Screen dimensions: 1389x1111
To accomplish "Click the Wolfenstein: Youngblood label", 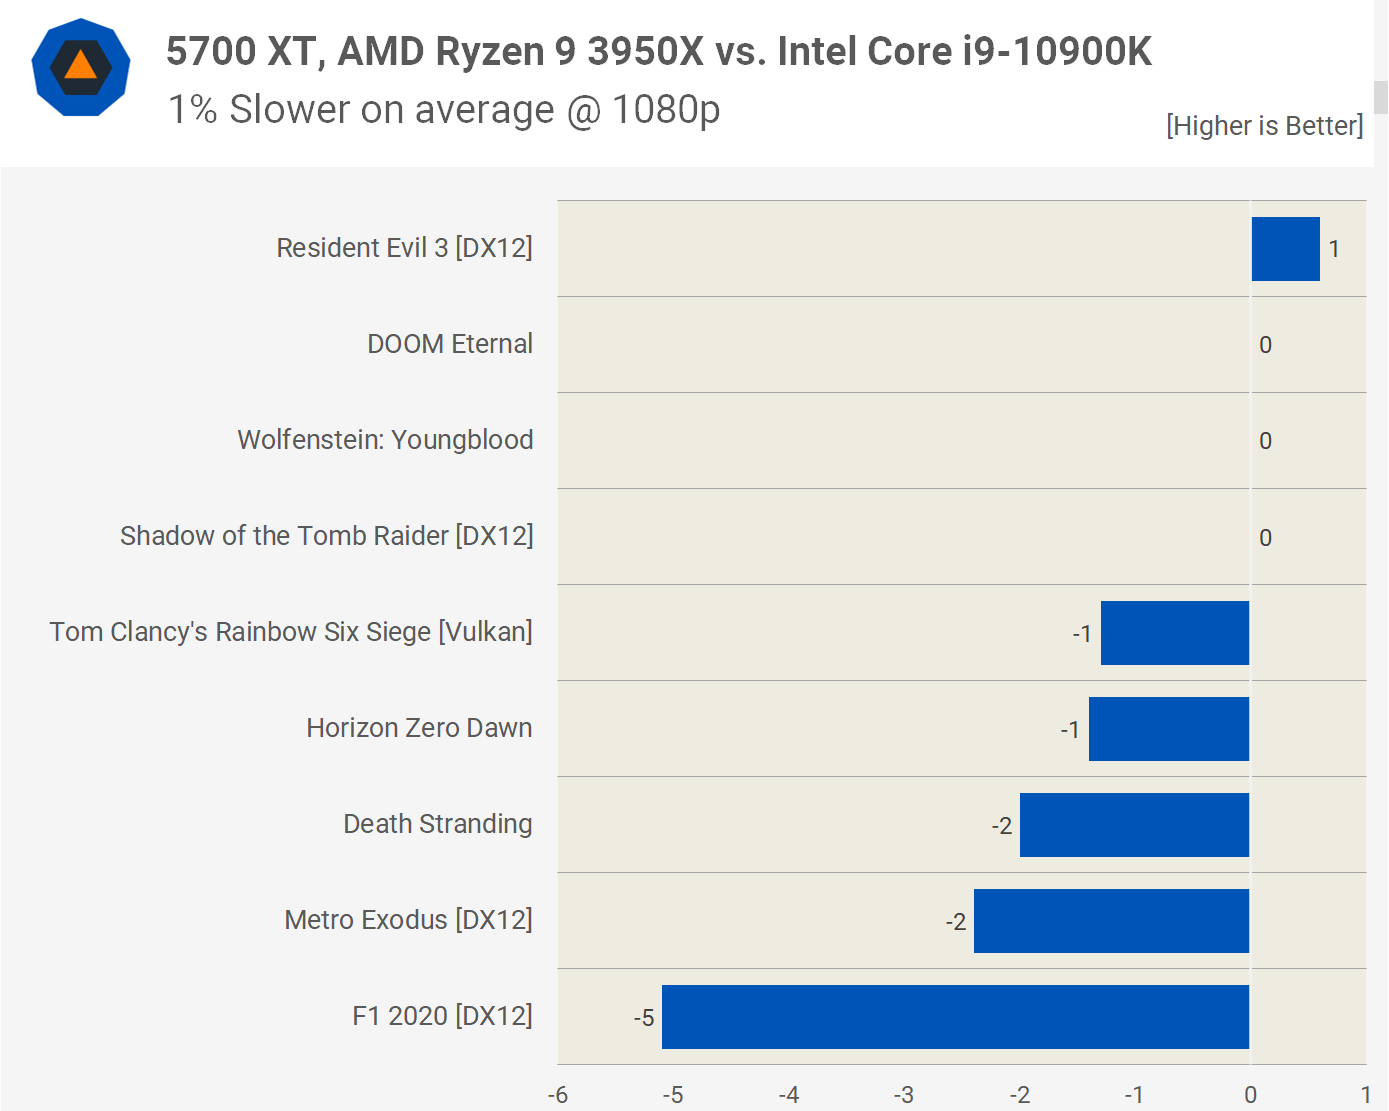I will (x=385, y=440).
